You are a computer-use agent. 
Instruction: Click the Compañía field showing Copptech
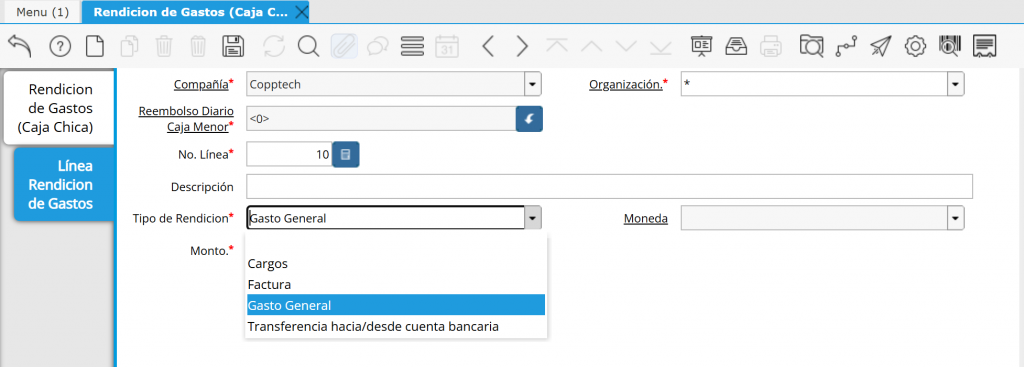tap(386, 84)
